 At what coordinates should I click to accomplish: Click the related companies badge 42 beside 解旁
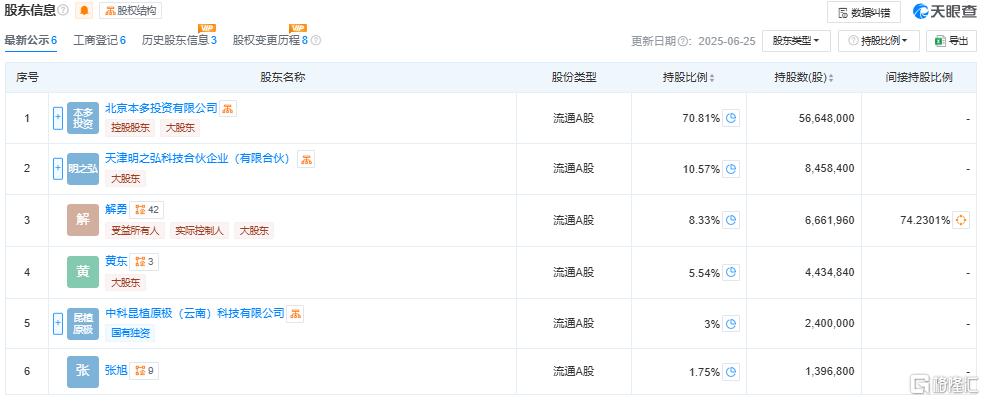147,210
